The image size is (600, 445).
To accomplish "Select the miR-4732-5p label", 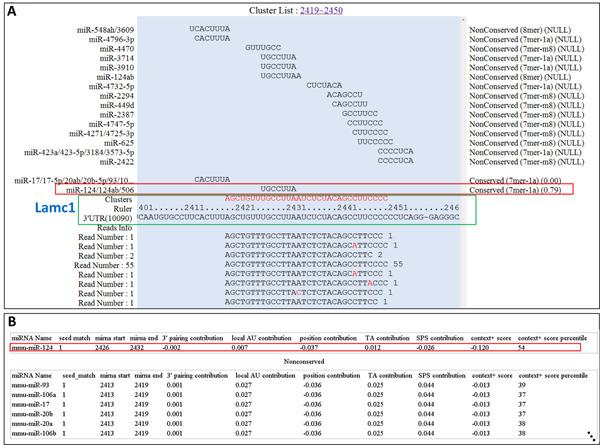I will click(111, 86).
